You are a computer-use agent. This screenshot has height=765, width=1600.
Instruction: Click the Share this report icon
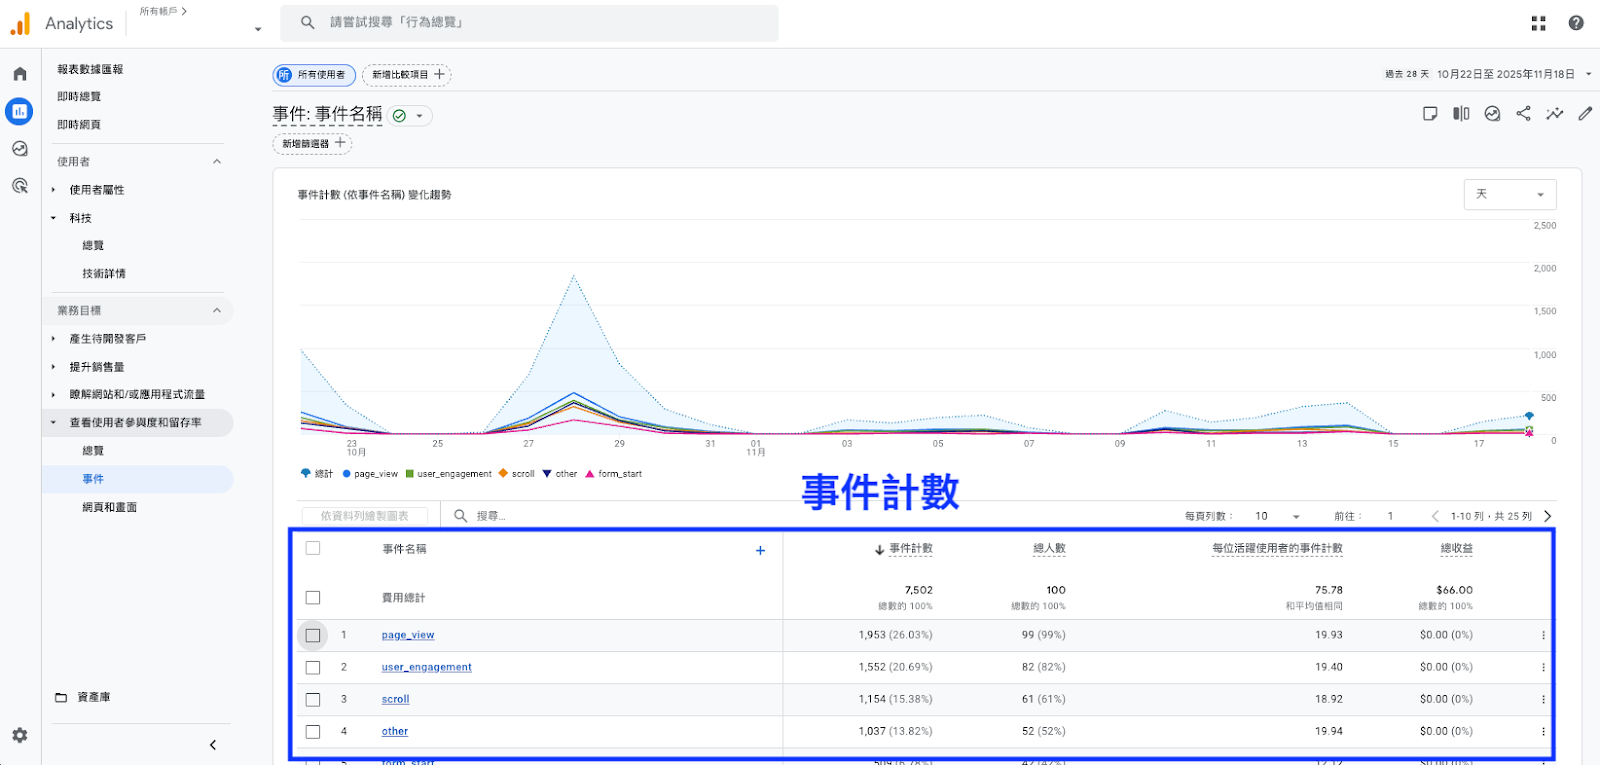1523,114
